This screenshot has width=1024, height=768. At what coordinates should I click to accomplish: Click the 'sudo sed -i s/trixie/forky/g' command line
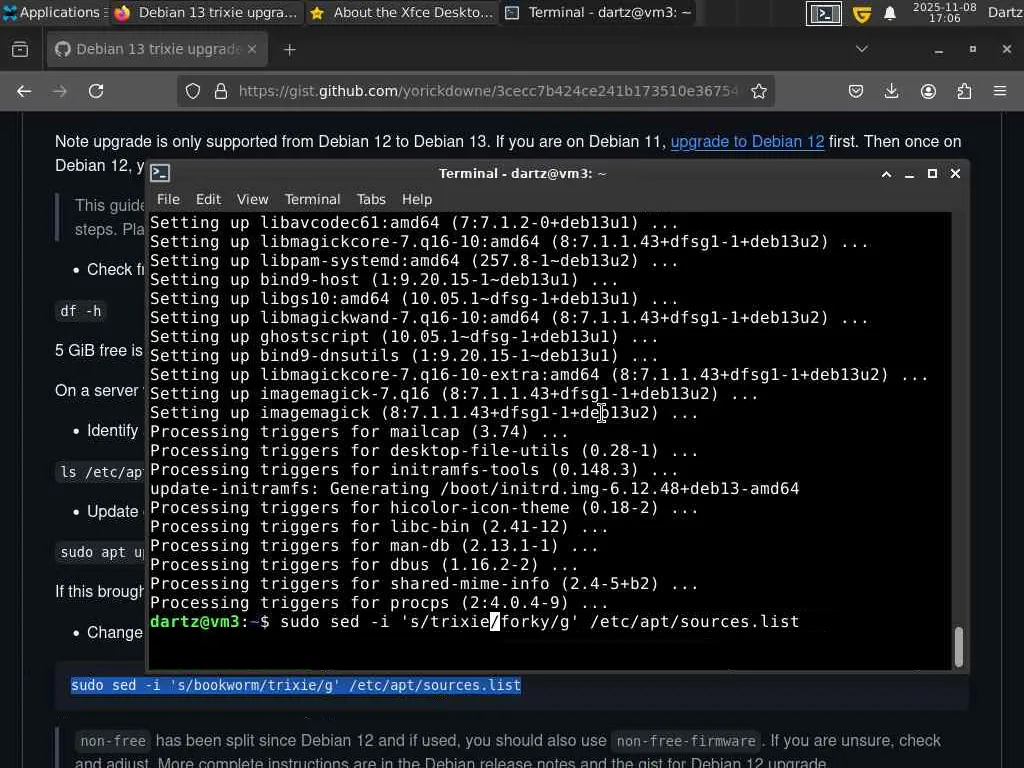click(539, 622)
